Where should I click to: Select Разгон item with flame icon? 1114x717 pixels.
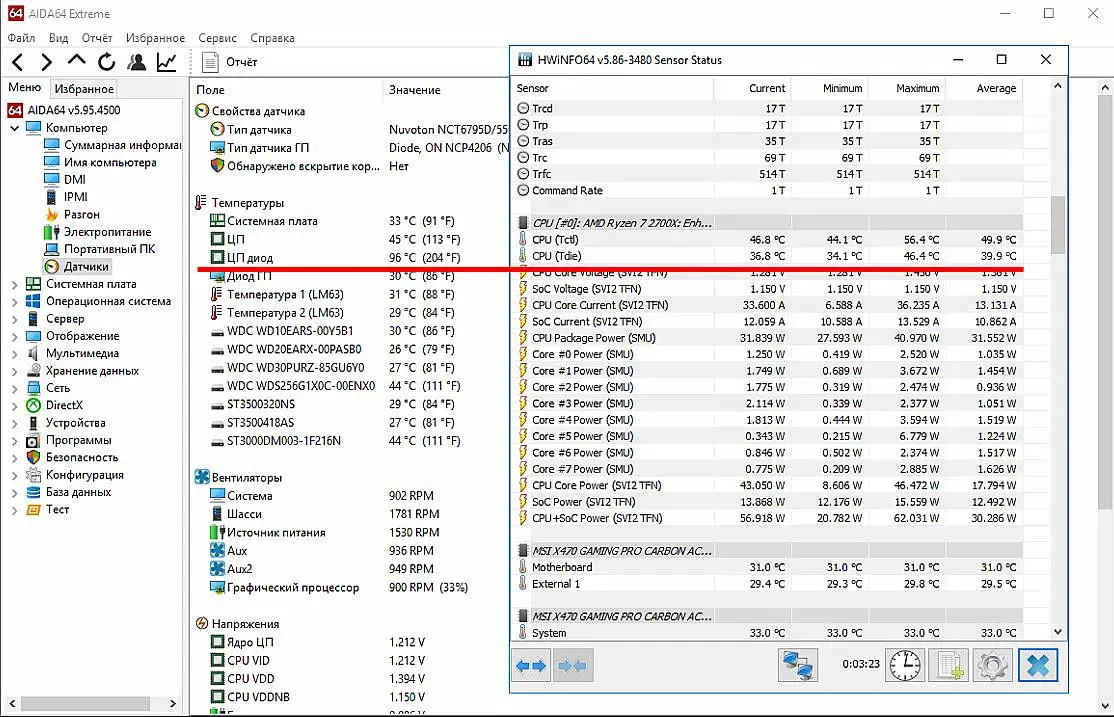coord(82,215)
